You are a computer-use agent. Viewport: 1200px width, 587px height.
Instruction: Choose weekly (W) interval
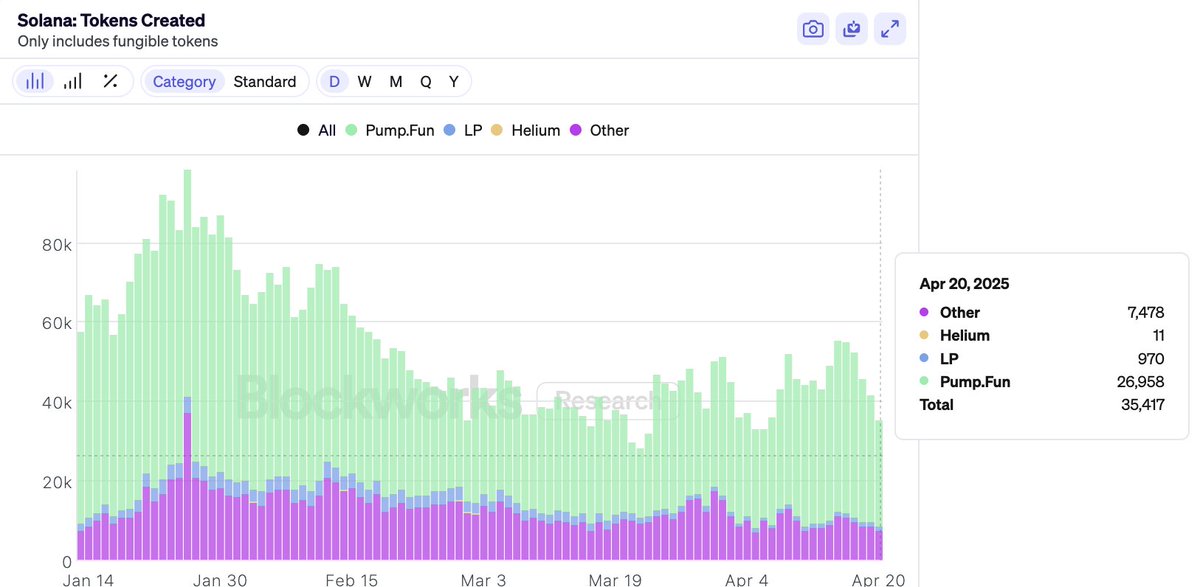[x=365, y=82]
